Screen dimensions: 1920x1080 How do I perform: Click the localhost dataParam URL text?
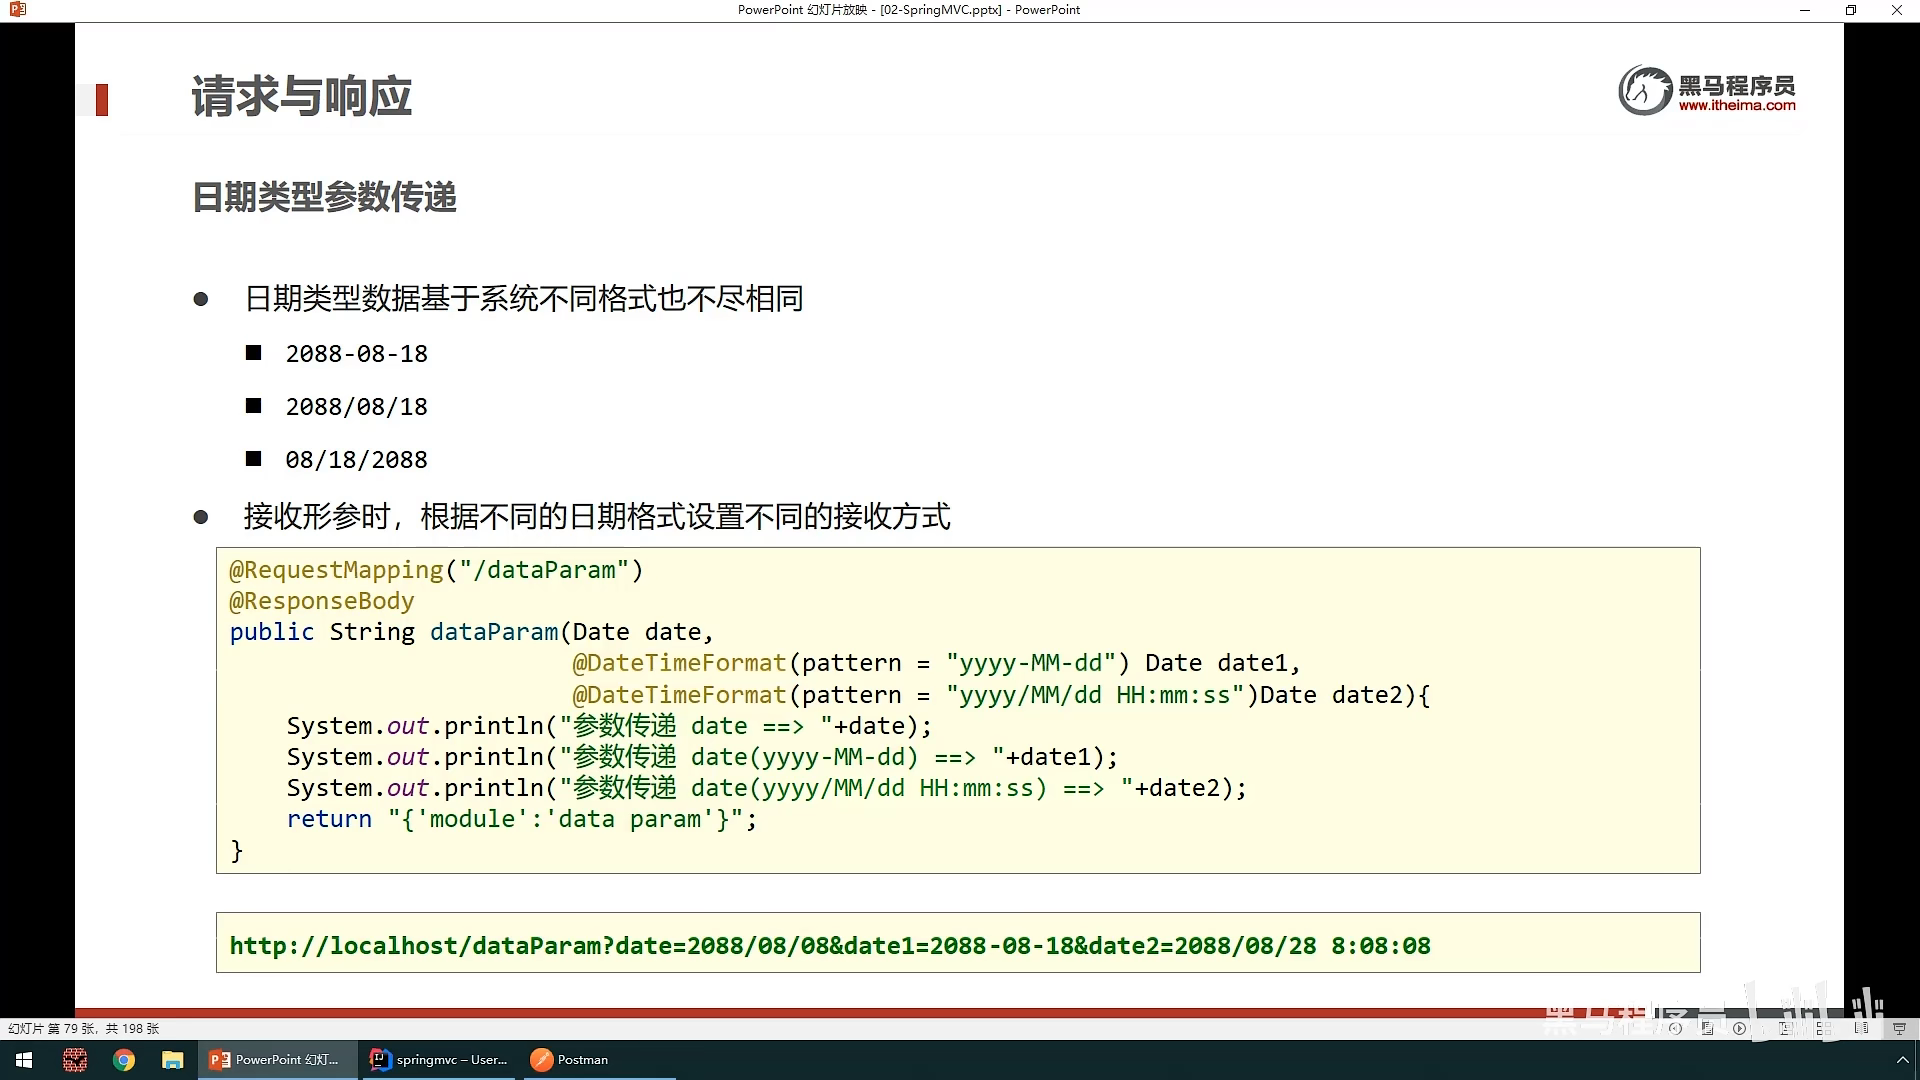[829, 946]
